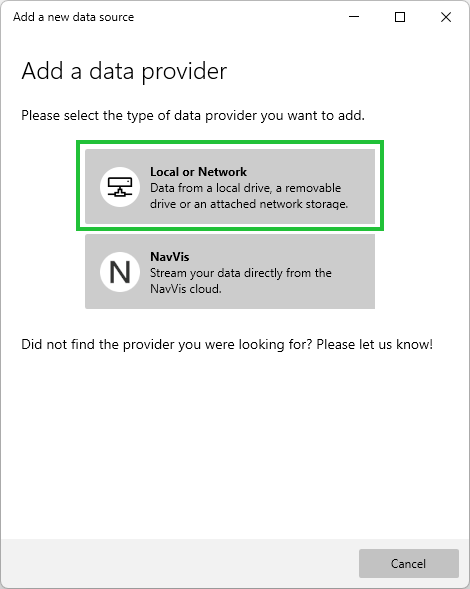Click the bold 'NavVis' title text
Image resolution: width=470 pixels, height=589 pixels.
pyautogui.click(x=169, y=257)
